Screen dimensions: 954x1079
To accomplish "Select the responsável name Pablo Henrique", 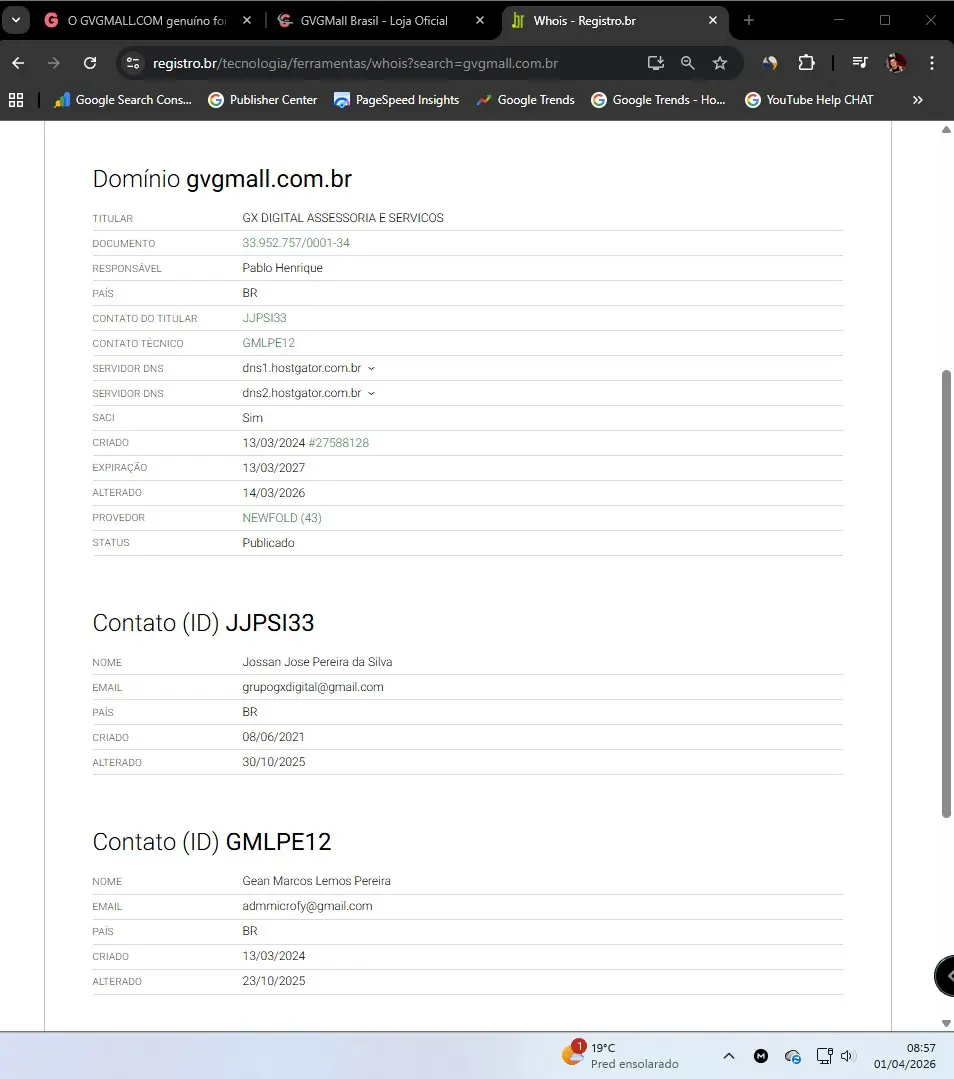I will click(x=282, y=268).
